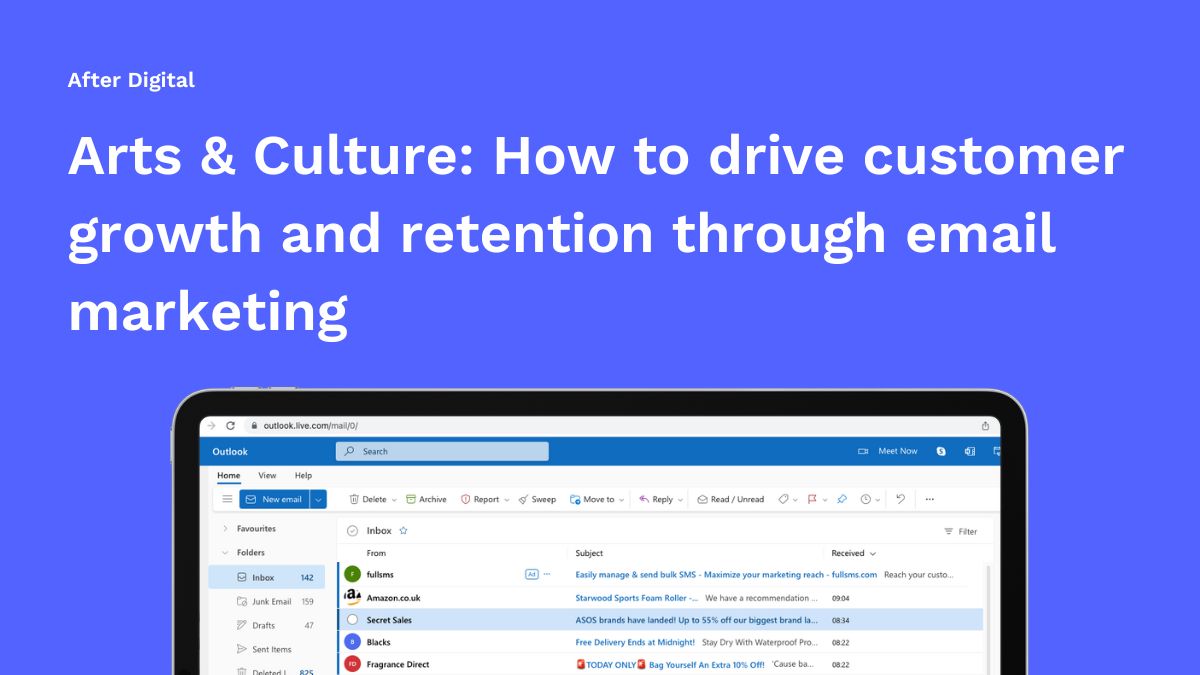Screen dimensions: 1200x675
Task: Click the Sweep broom button
Action: (537, 499)
